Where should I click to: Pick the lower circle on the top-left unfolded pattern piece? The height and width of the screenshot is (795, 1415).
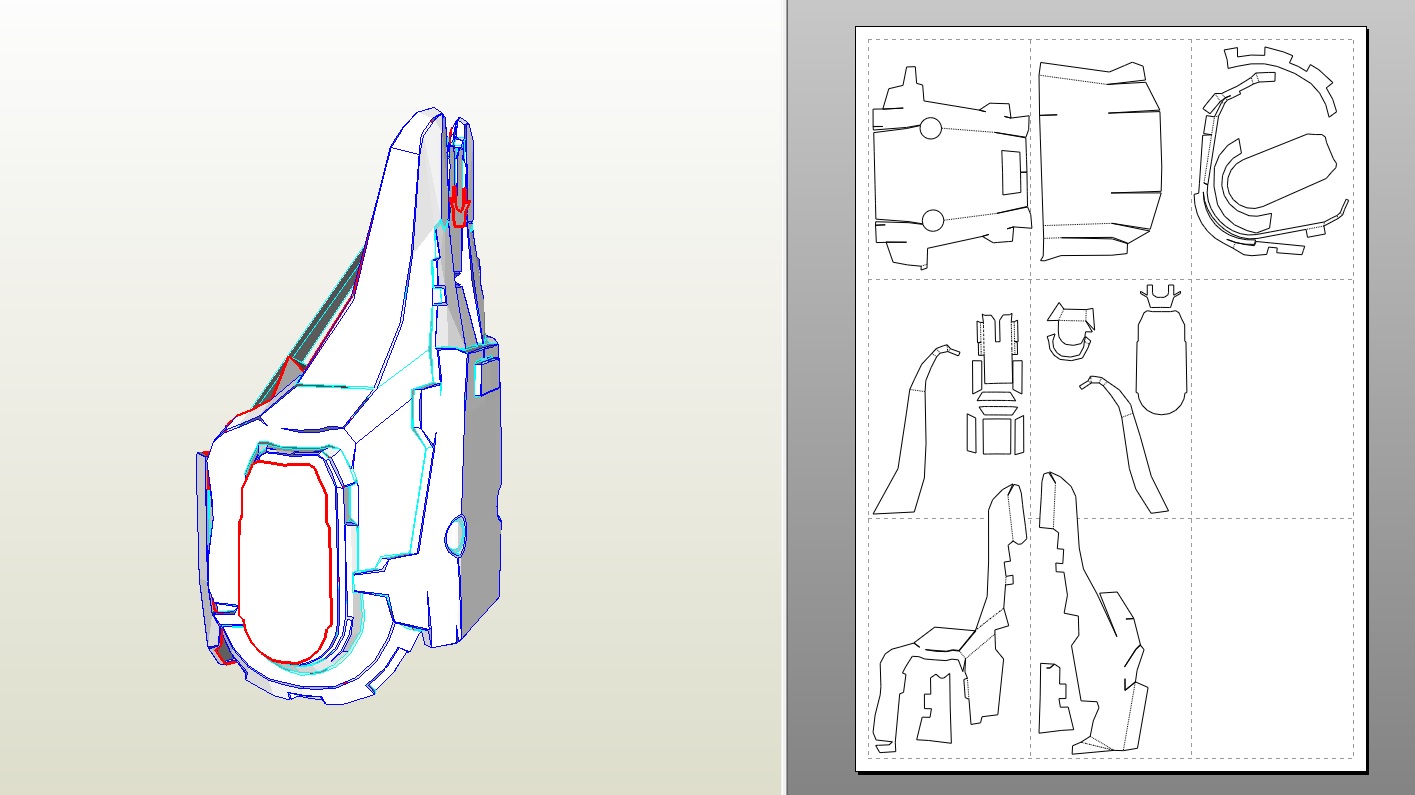932,220
